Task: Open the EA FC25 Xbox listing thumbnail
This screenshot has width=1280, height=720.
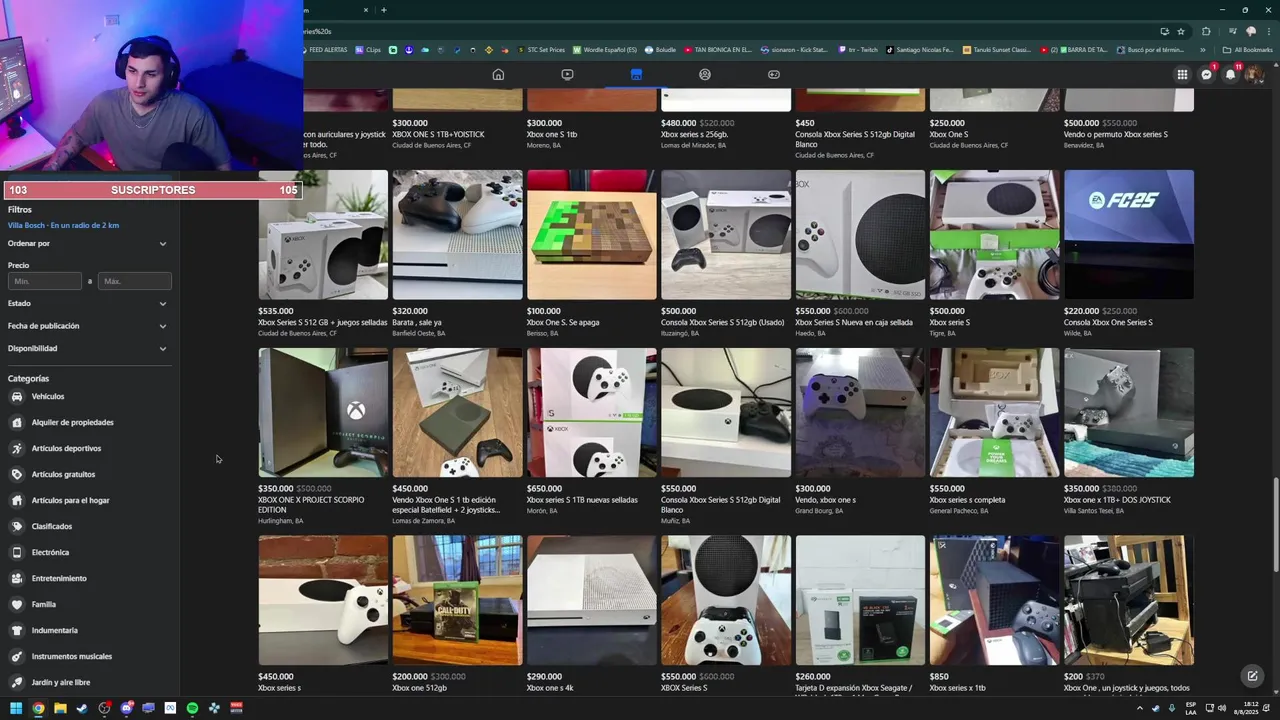Action: [1129, 235]
